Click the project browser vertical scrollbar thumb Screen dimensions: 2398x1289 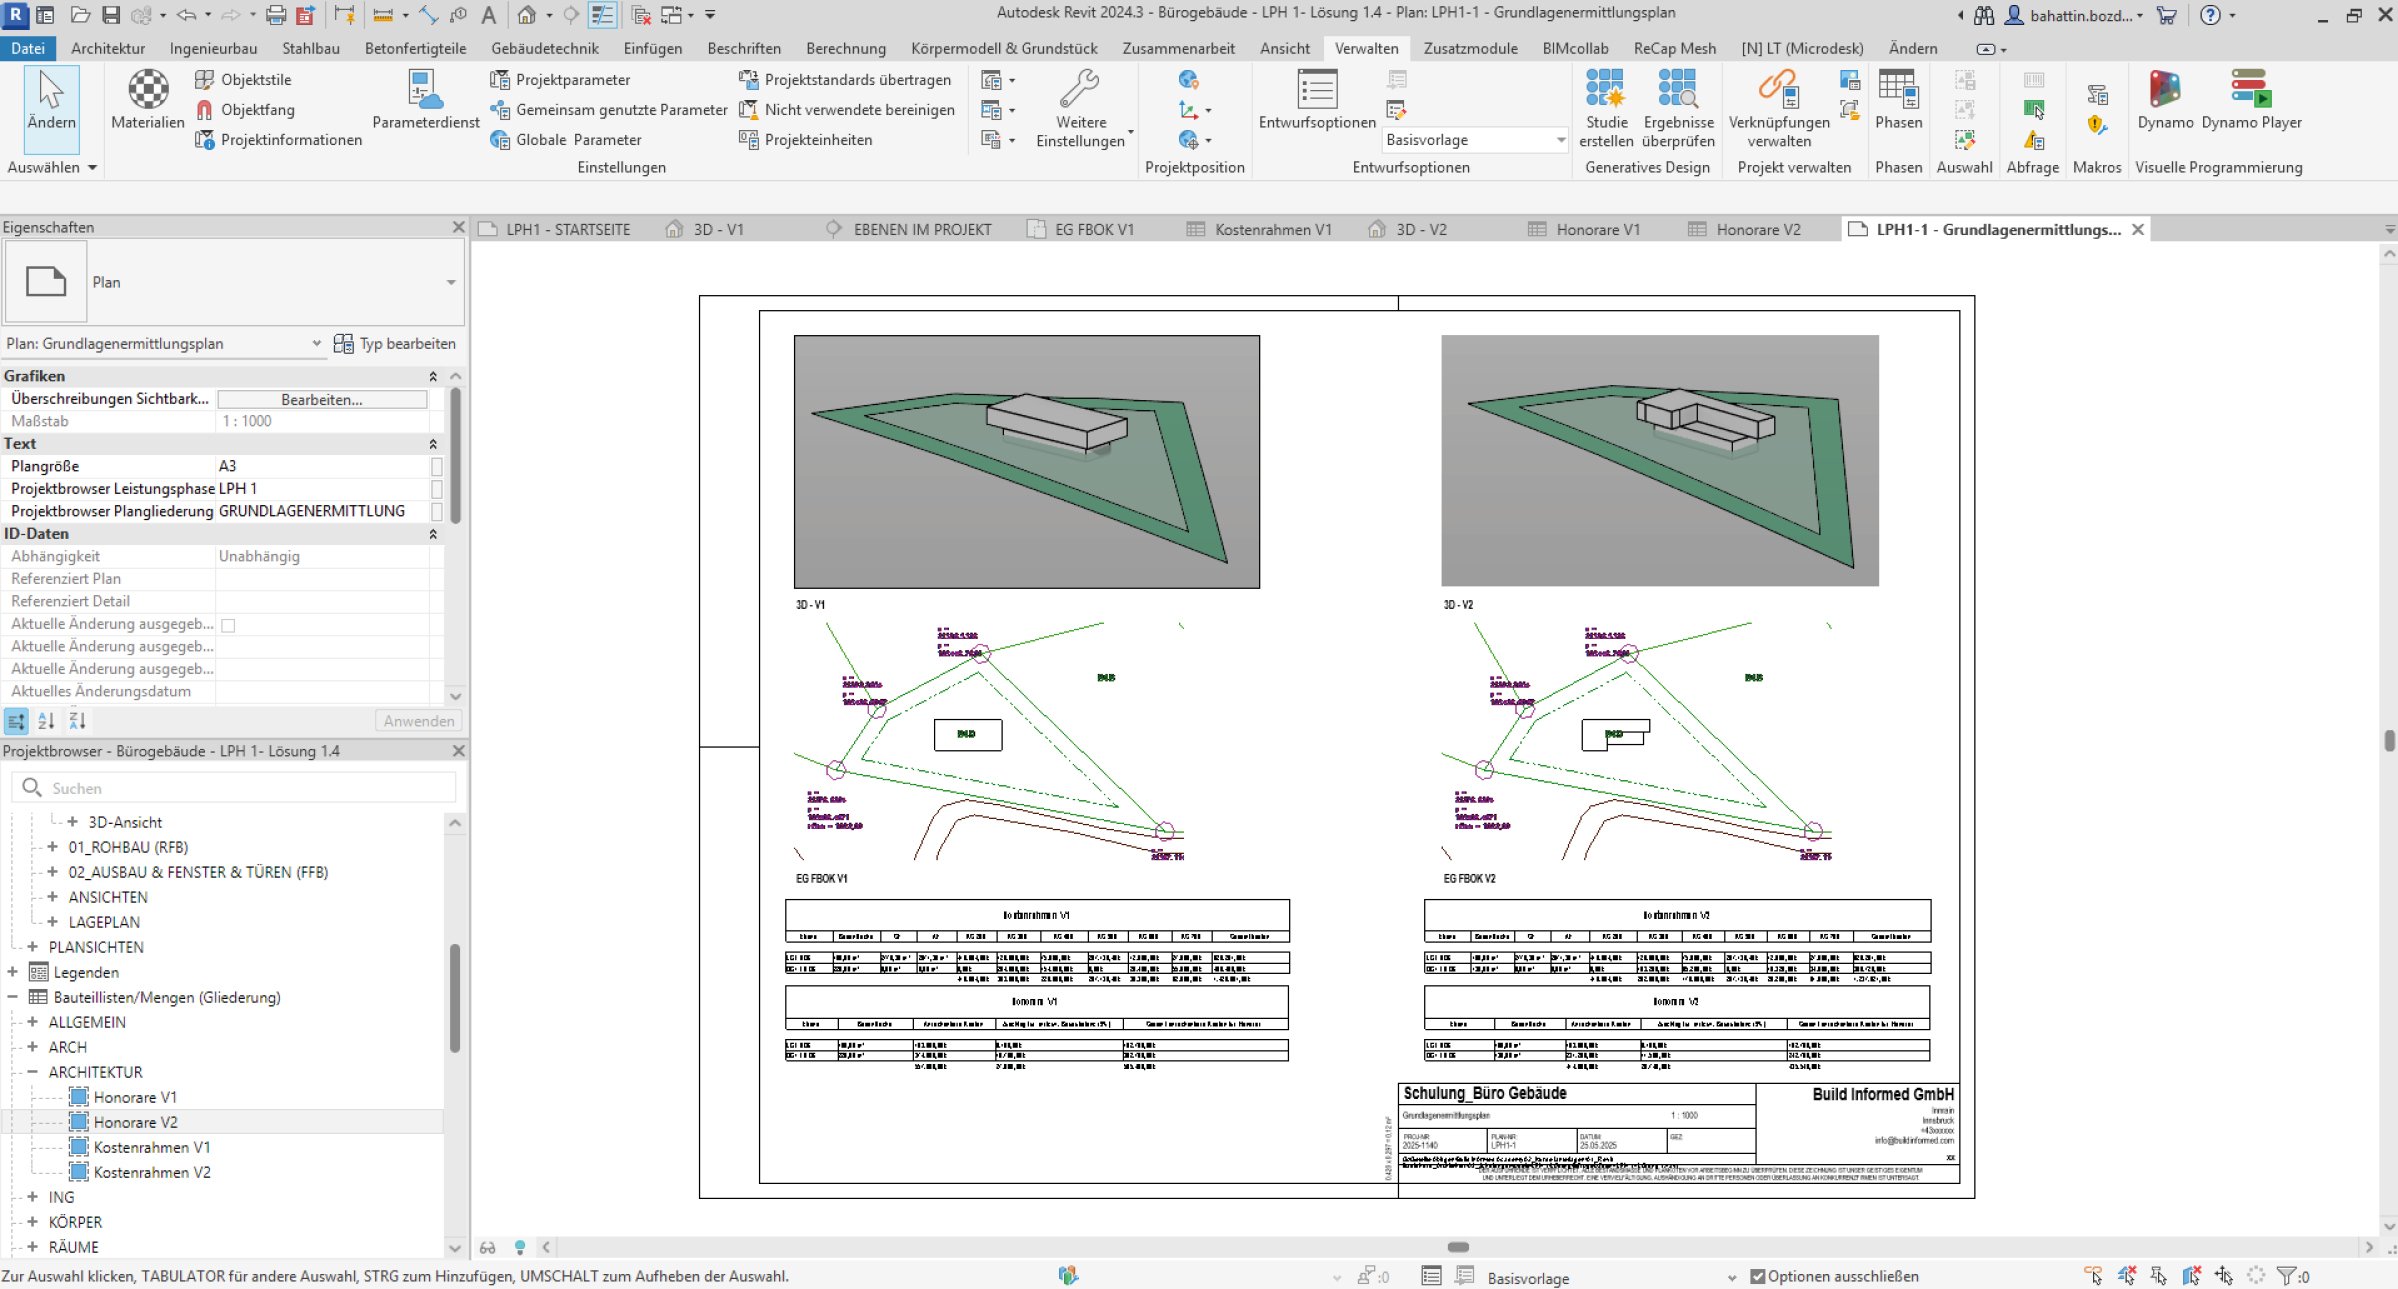point(455,998)
